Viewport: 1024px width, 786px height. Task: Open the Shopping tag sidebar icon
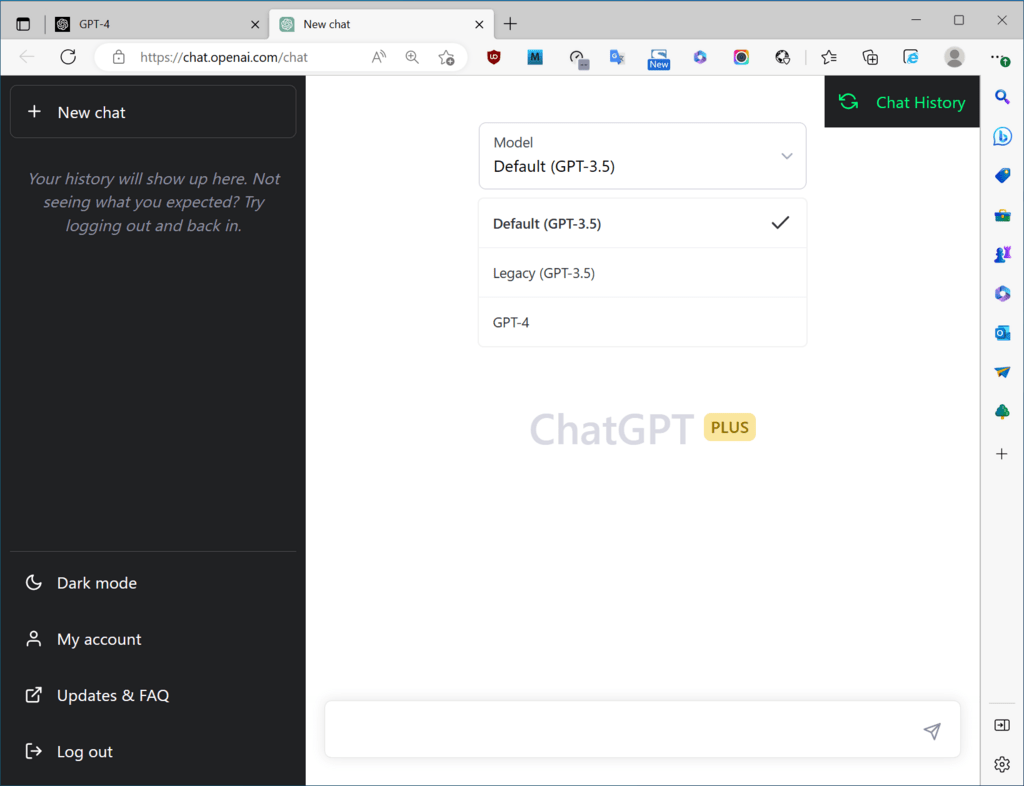tap(1002, 176)
